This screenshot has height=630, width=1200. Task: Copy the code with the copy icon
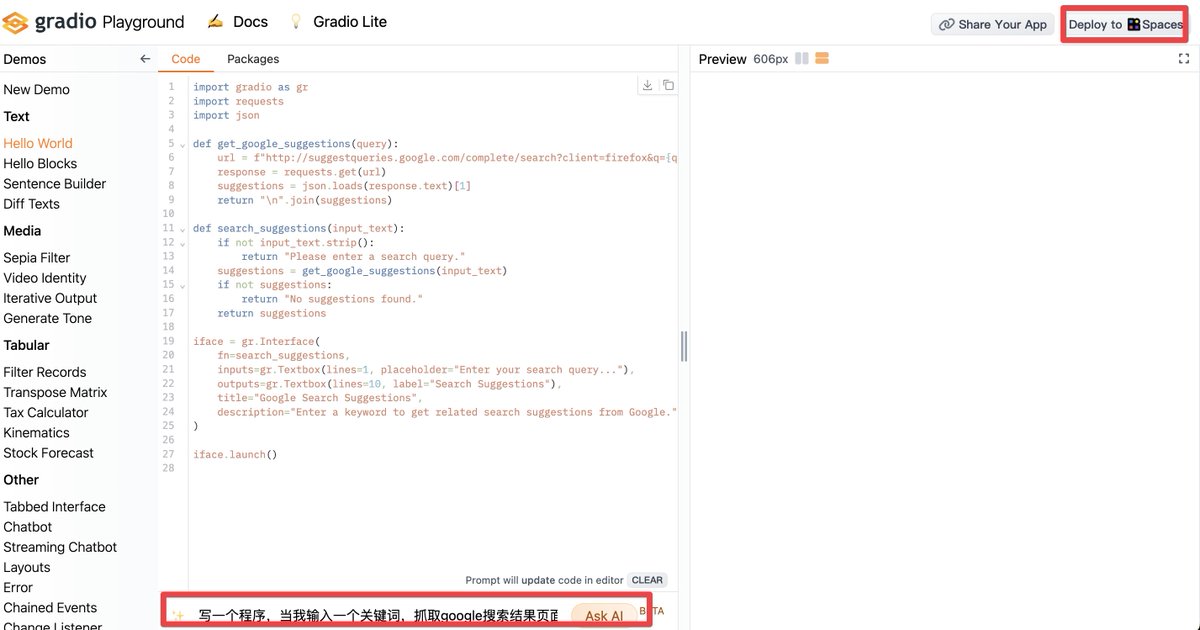tap(668, 86)
